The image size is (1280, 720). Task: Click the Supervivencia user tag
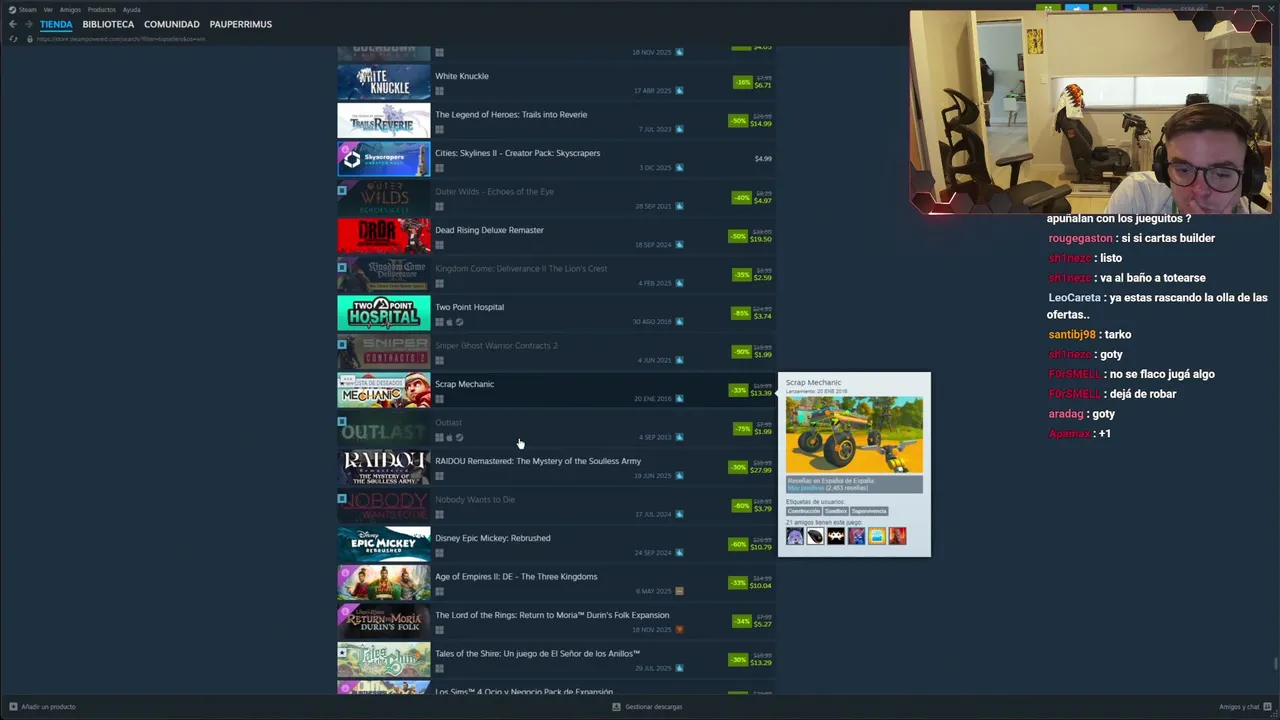point(869,511)
